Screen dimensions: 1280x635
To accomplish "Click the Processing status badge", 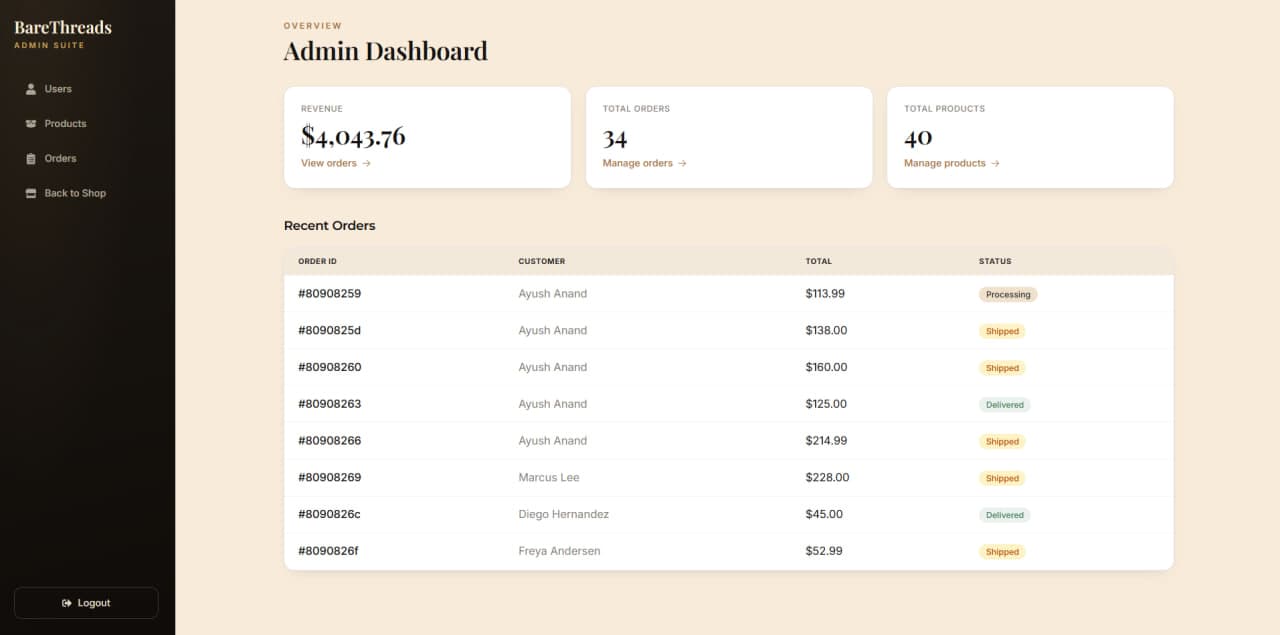I will click(1008, 295).
